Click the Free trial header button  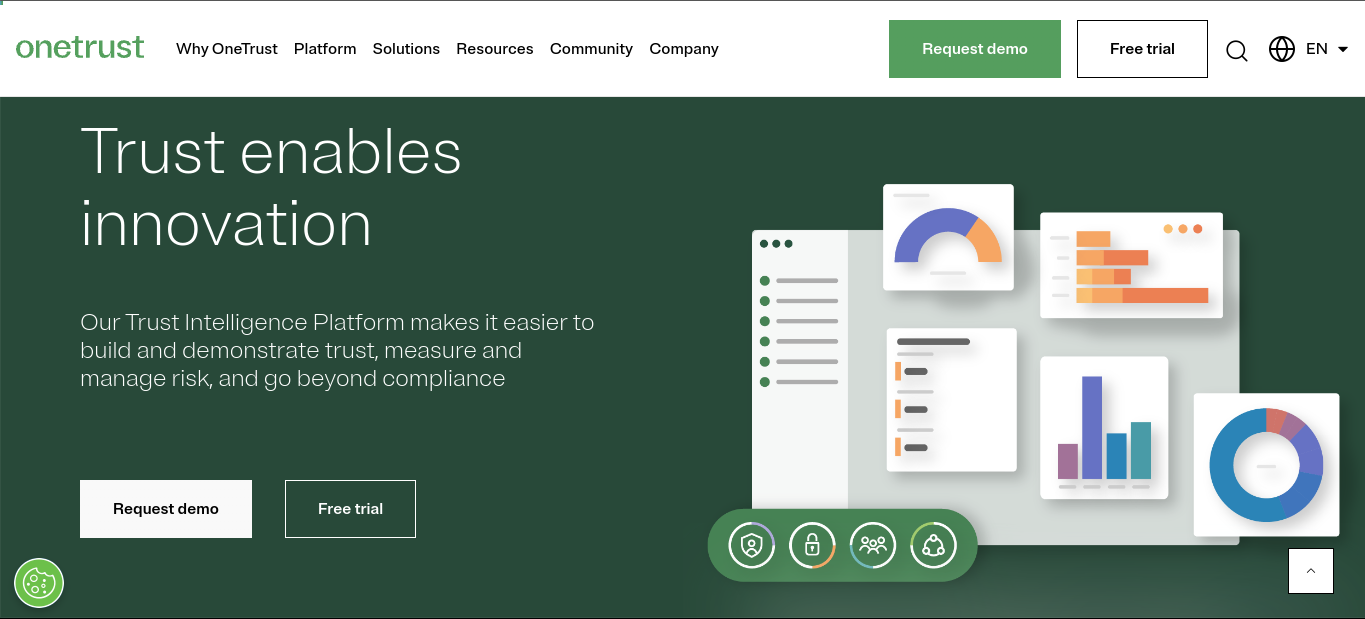[1142, 49]
